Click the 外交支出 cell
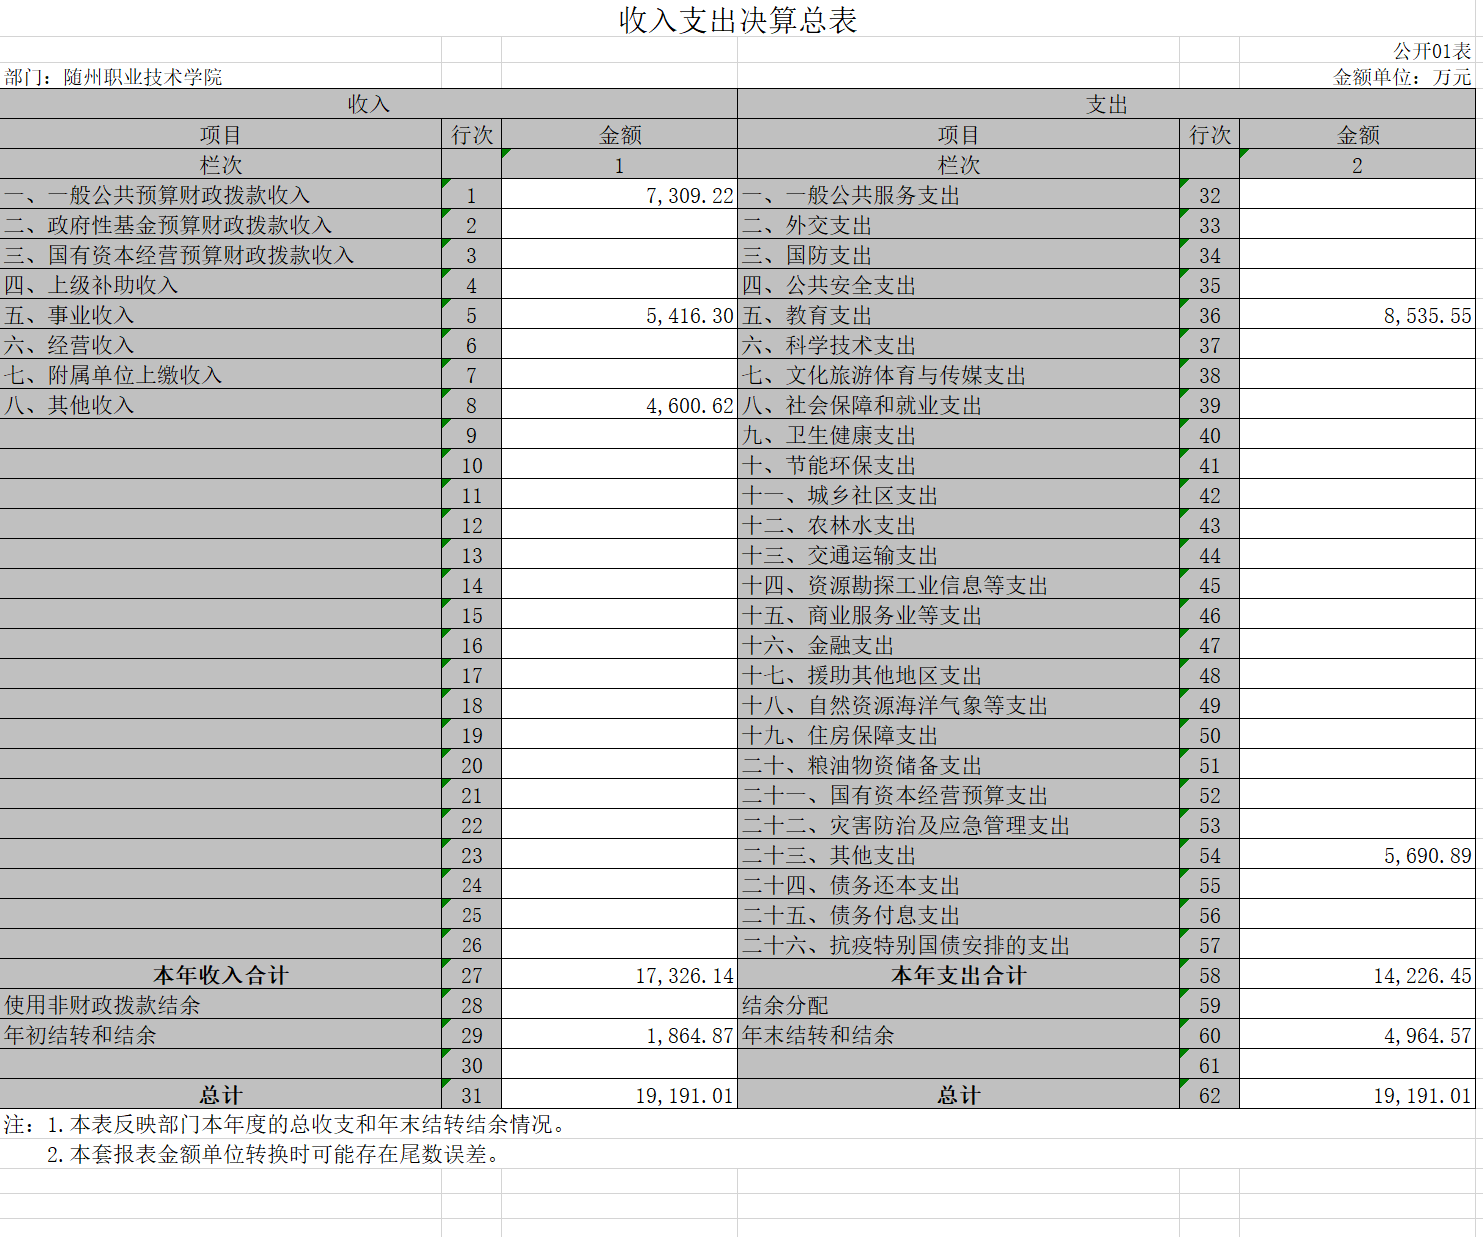Image resolution: width=1483 pixels, height=1237 pixels. tap(959, 225)
